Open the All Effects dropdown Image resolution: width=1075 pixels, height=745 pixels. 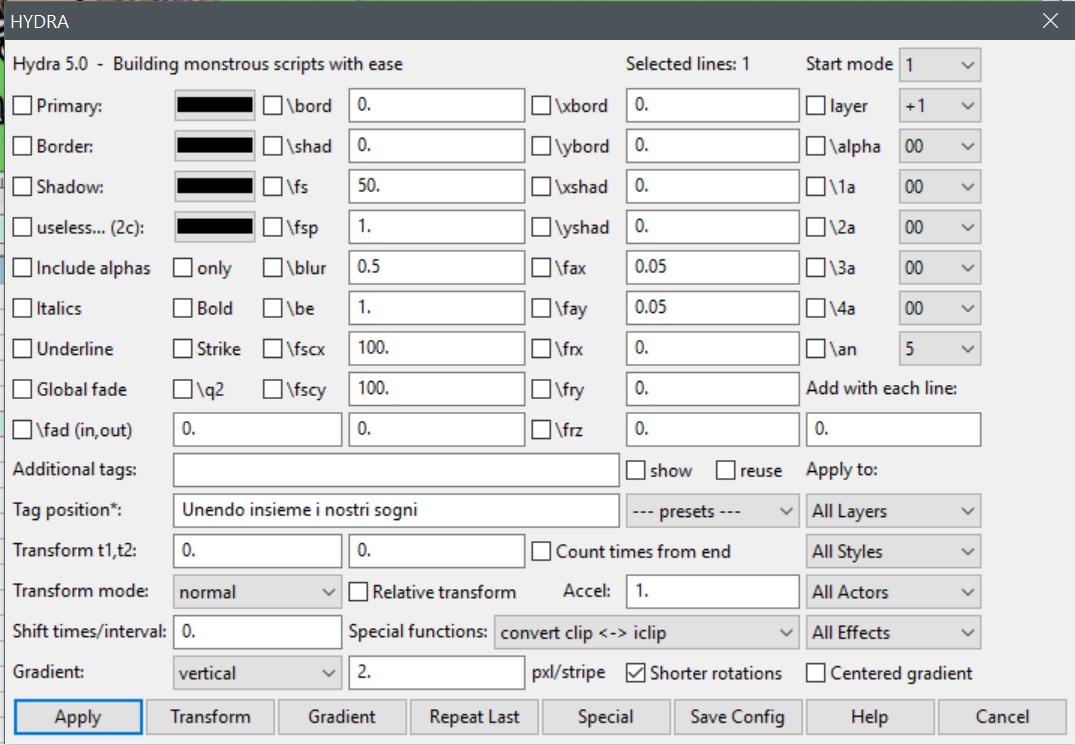(x=893, y=633)
